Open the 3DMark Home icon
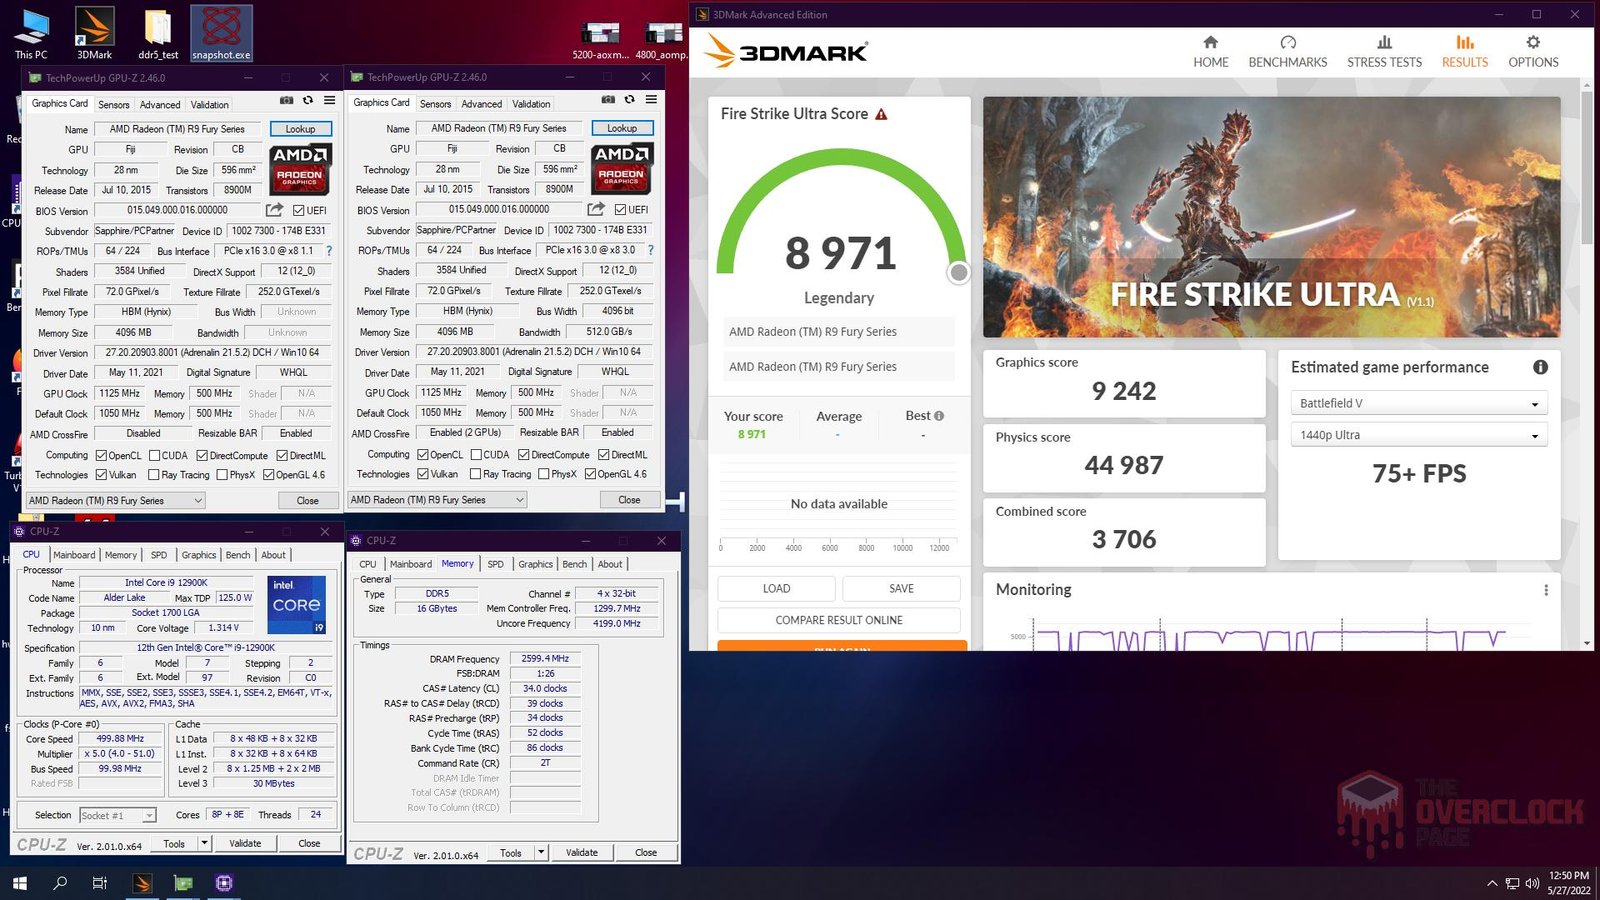Screen dimensions: 1600x900 [x=1210, y=43]
